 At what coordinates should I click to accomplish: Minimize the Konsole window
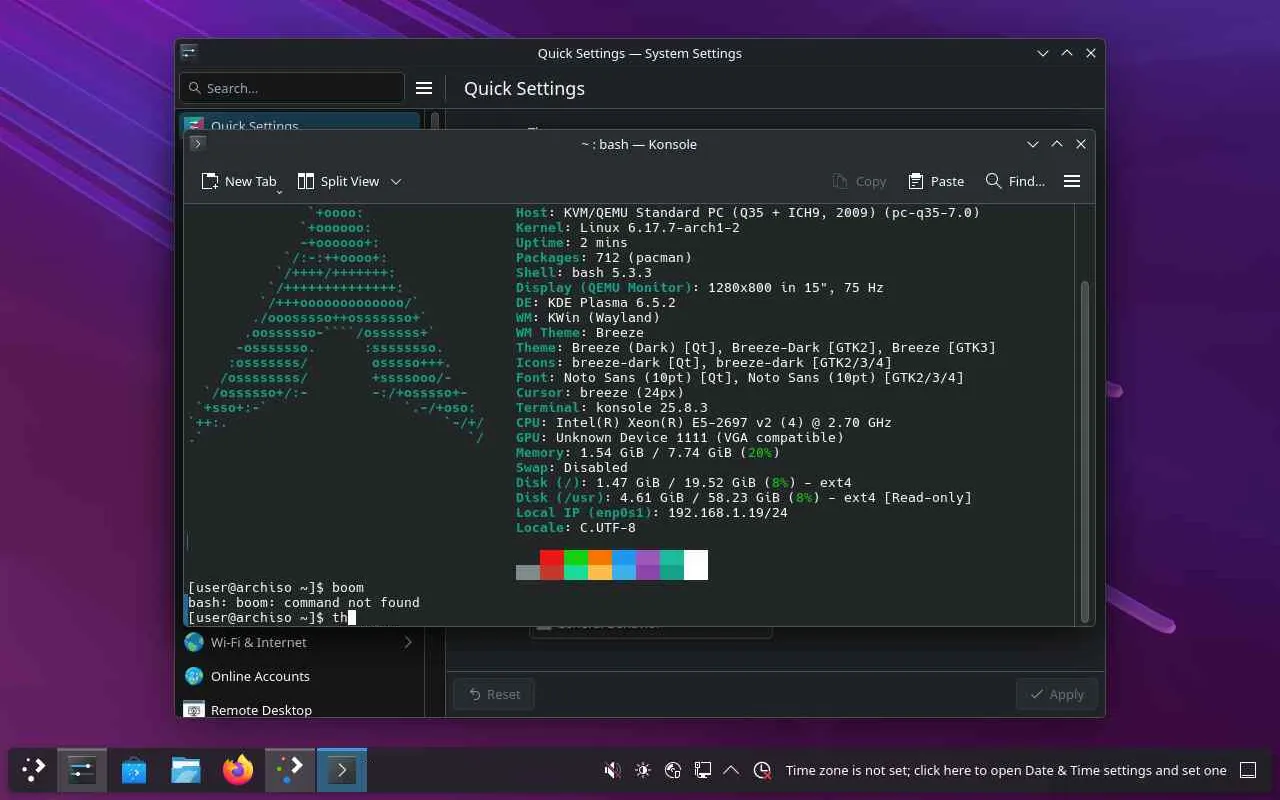(x=1033, y=144)
